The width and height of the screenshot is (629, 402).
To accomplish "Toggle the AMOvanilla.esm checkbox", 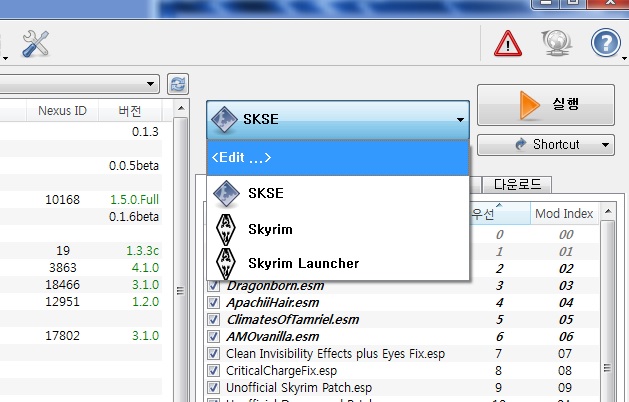I will point(213,337).
